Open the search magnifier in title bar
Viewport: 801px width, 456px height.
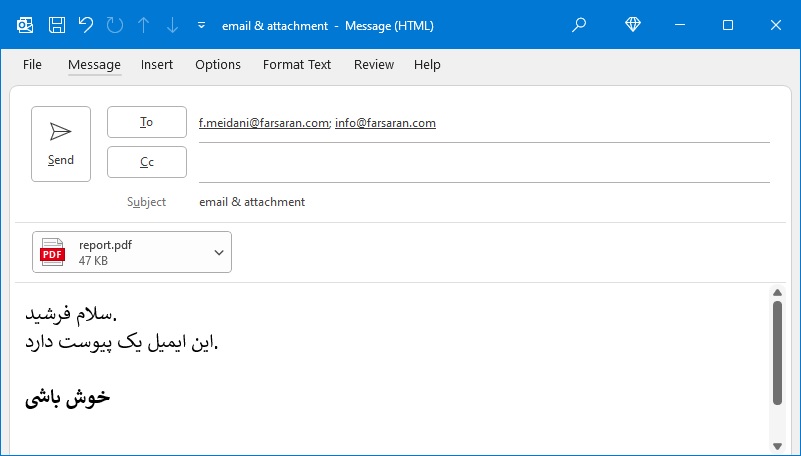(x=579, y=25)
